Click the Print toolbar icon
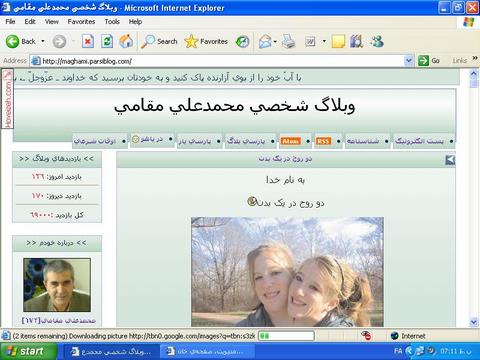This screenshot has width=480, height=360. click(x=288, y=41)
